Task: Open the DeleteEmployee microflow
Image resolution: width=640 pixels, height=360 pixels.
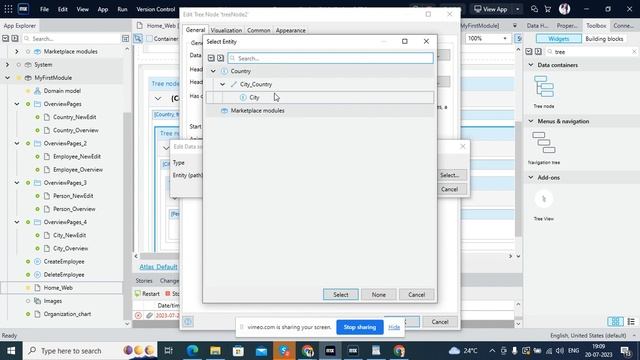Action: coord(64,274)
